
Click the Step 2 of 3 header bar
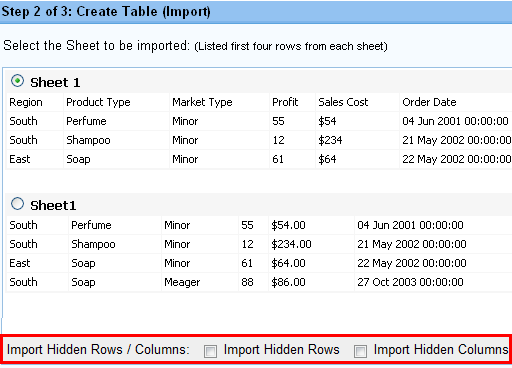tap(256, 12)
